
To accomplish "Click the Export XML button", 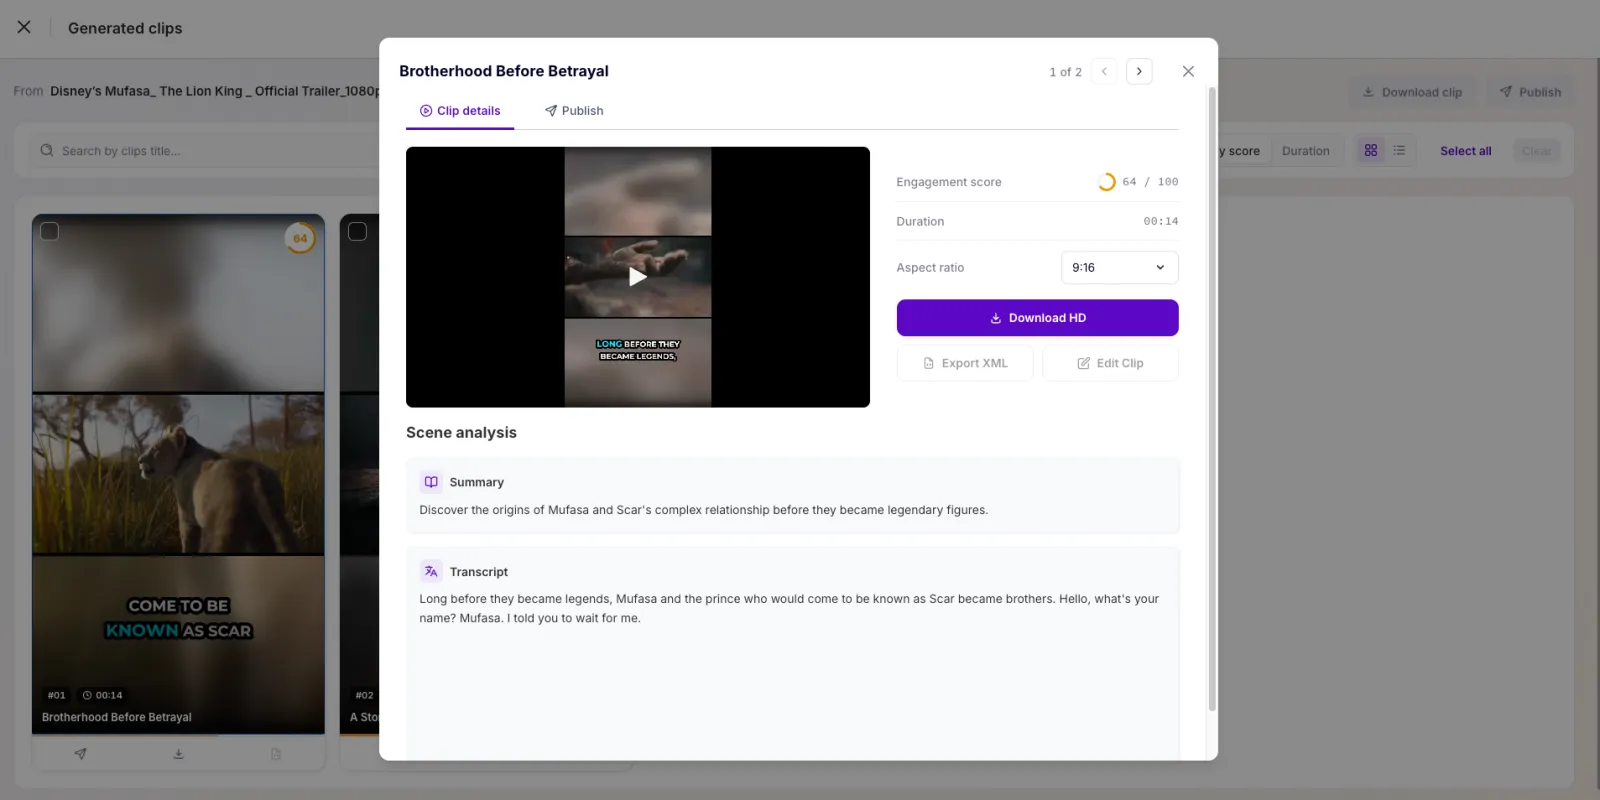I will click(965, 363).
